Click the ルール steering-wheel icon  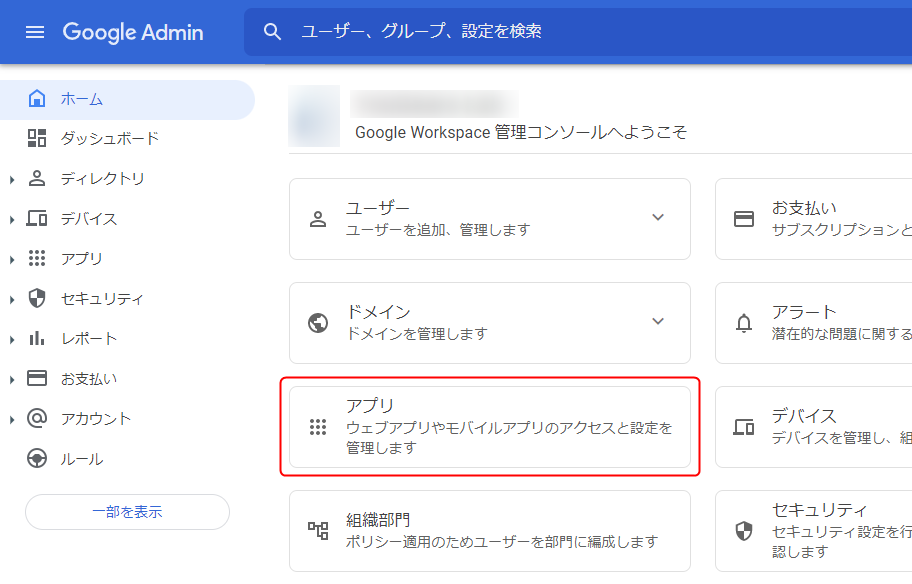[x=37, y=458]
